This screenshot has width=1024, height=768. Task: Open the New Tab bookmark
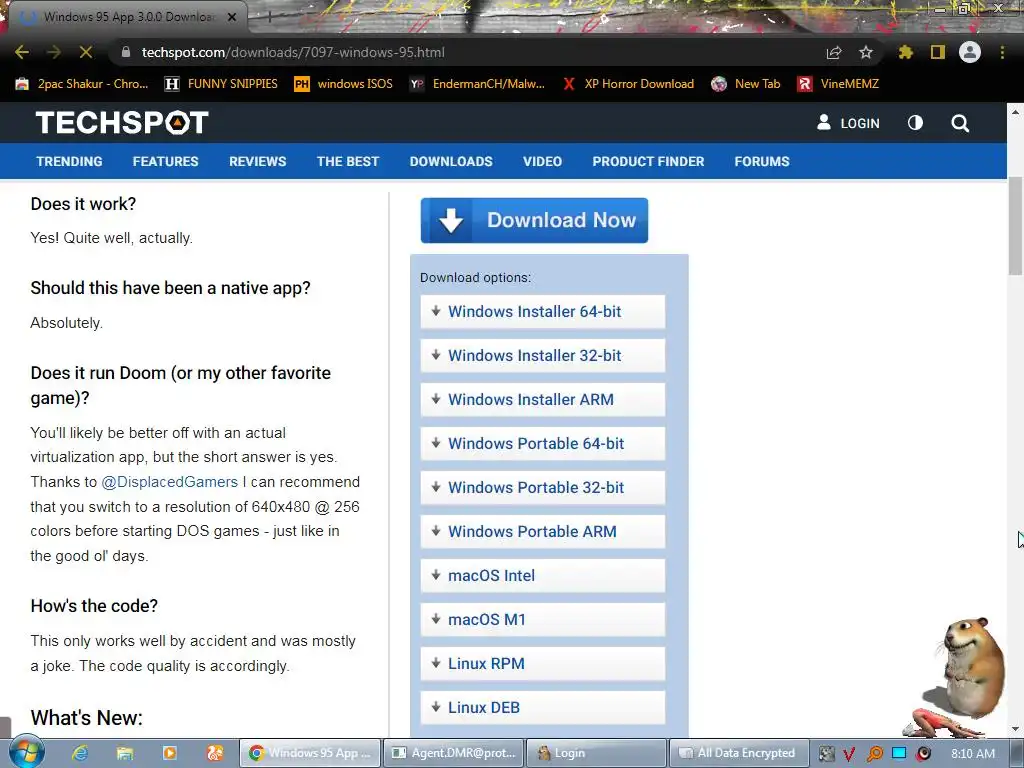click(x=746, y=84)
